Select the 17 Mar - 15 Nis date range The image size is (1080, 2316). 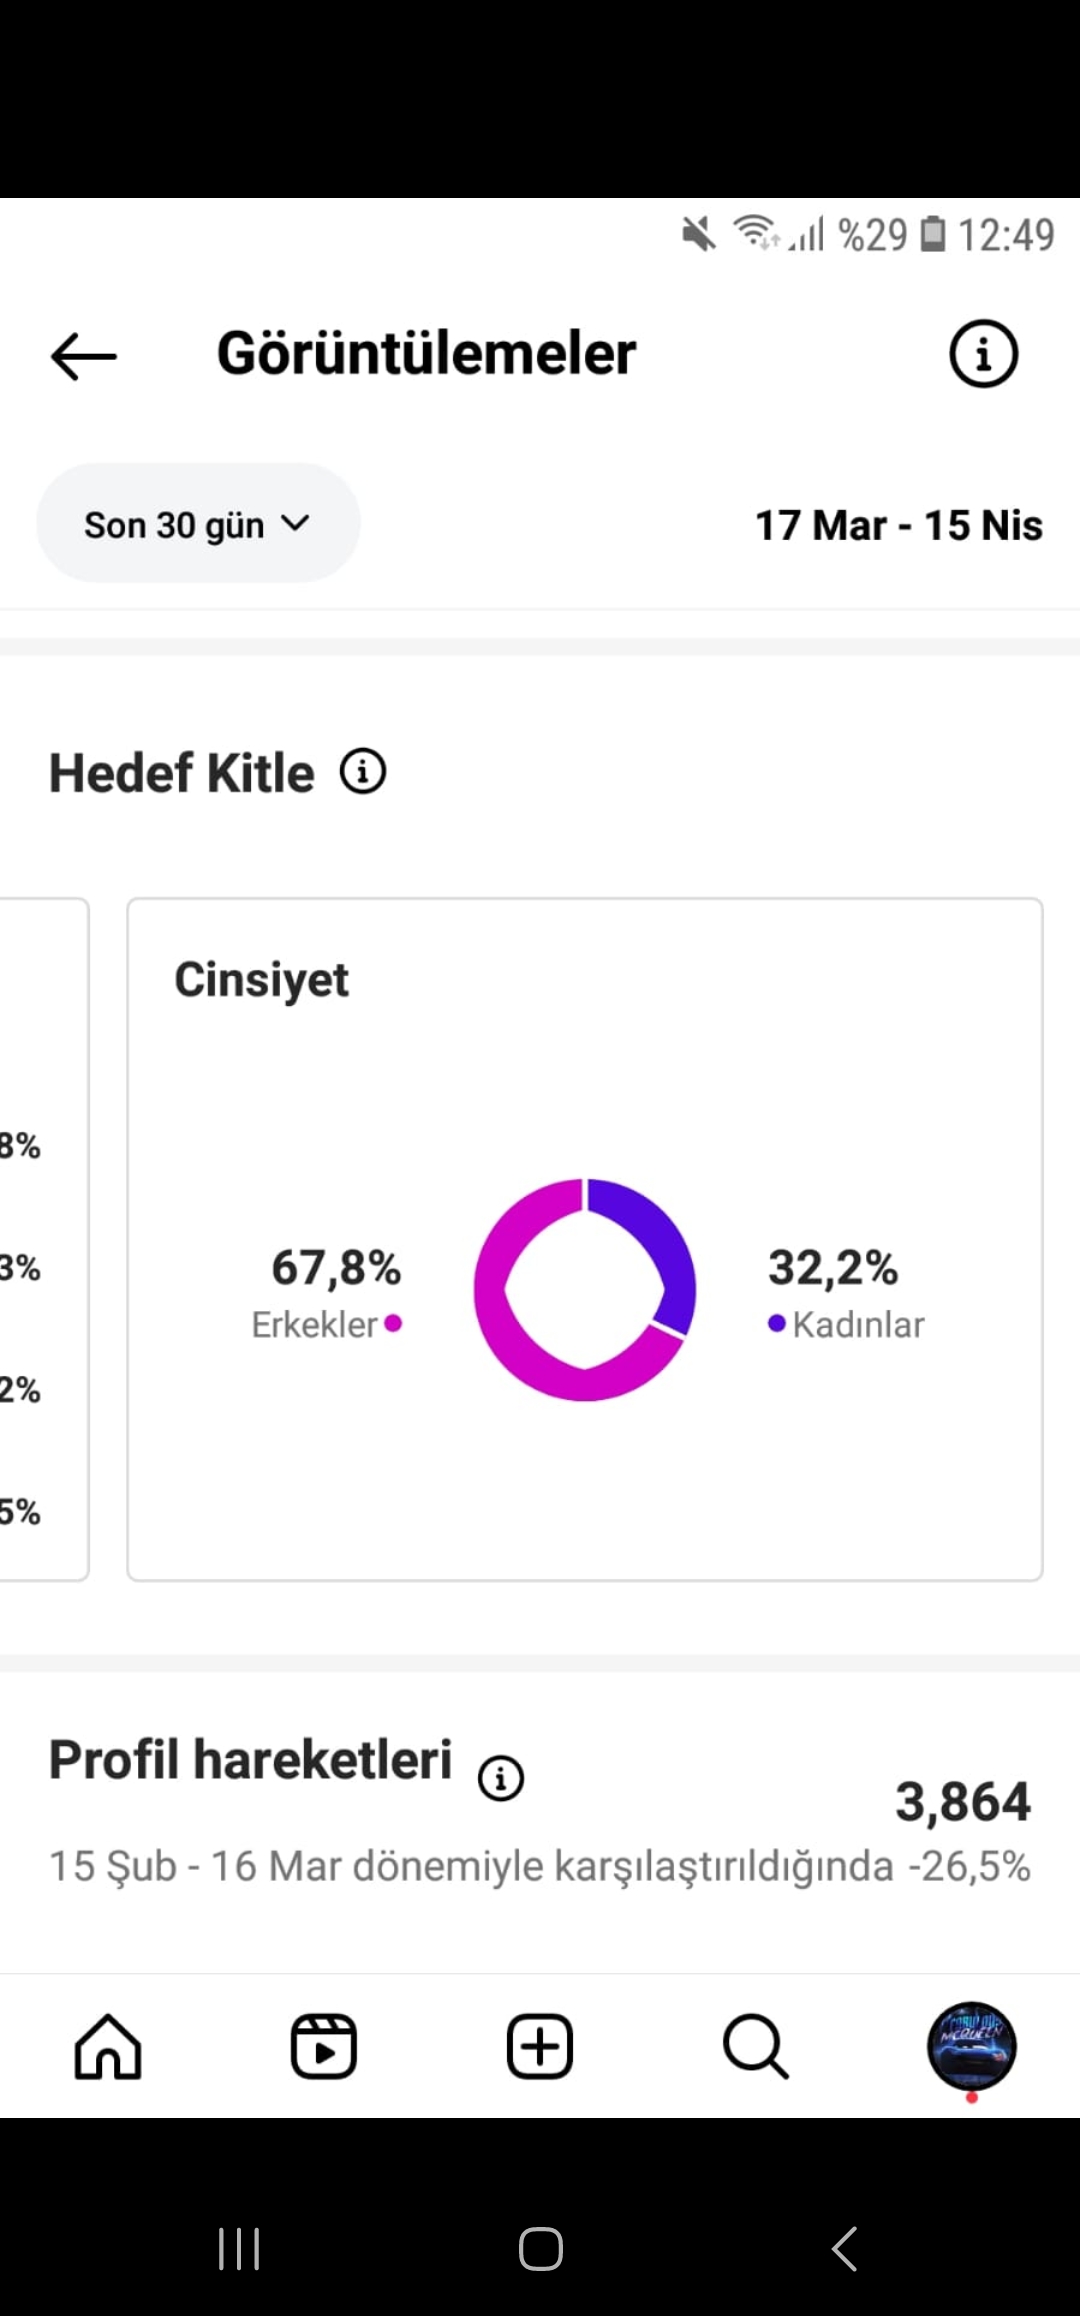coord(899,525)
